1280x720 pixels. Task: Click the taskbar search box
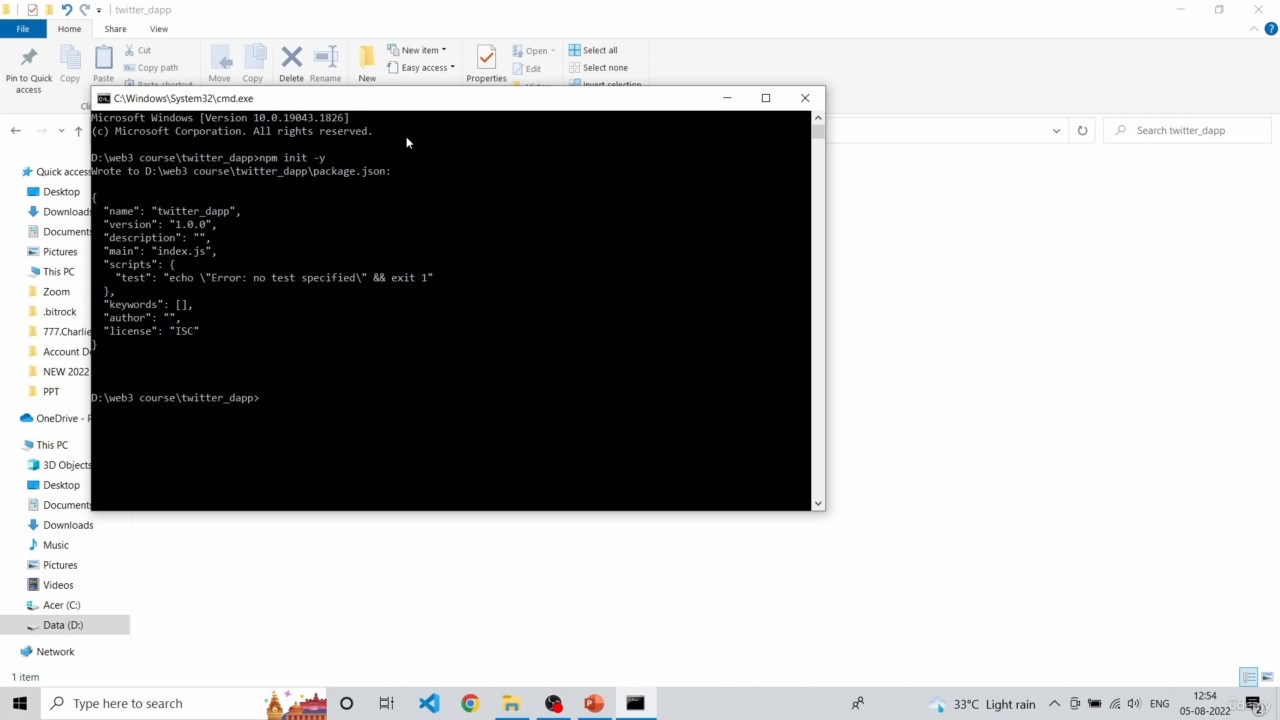point(185,703)
